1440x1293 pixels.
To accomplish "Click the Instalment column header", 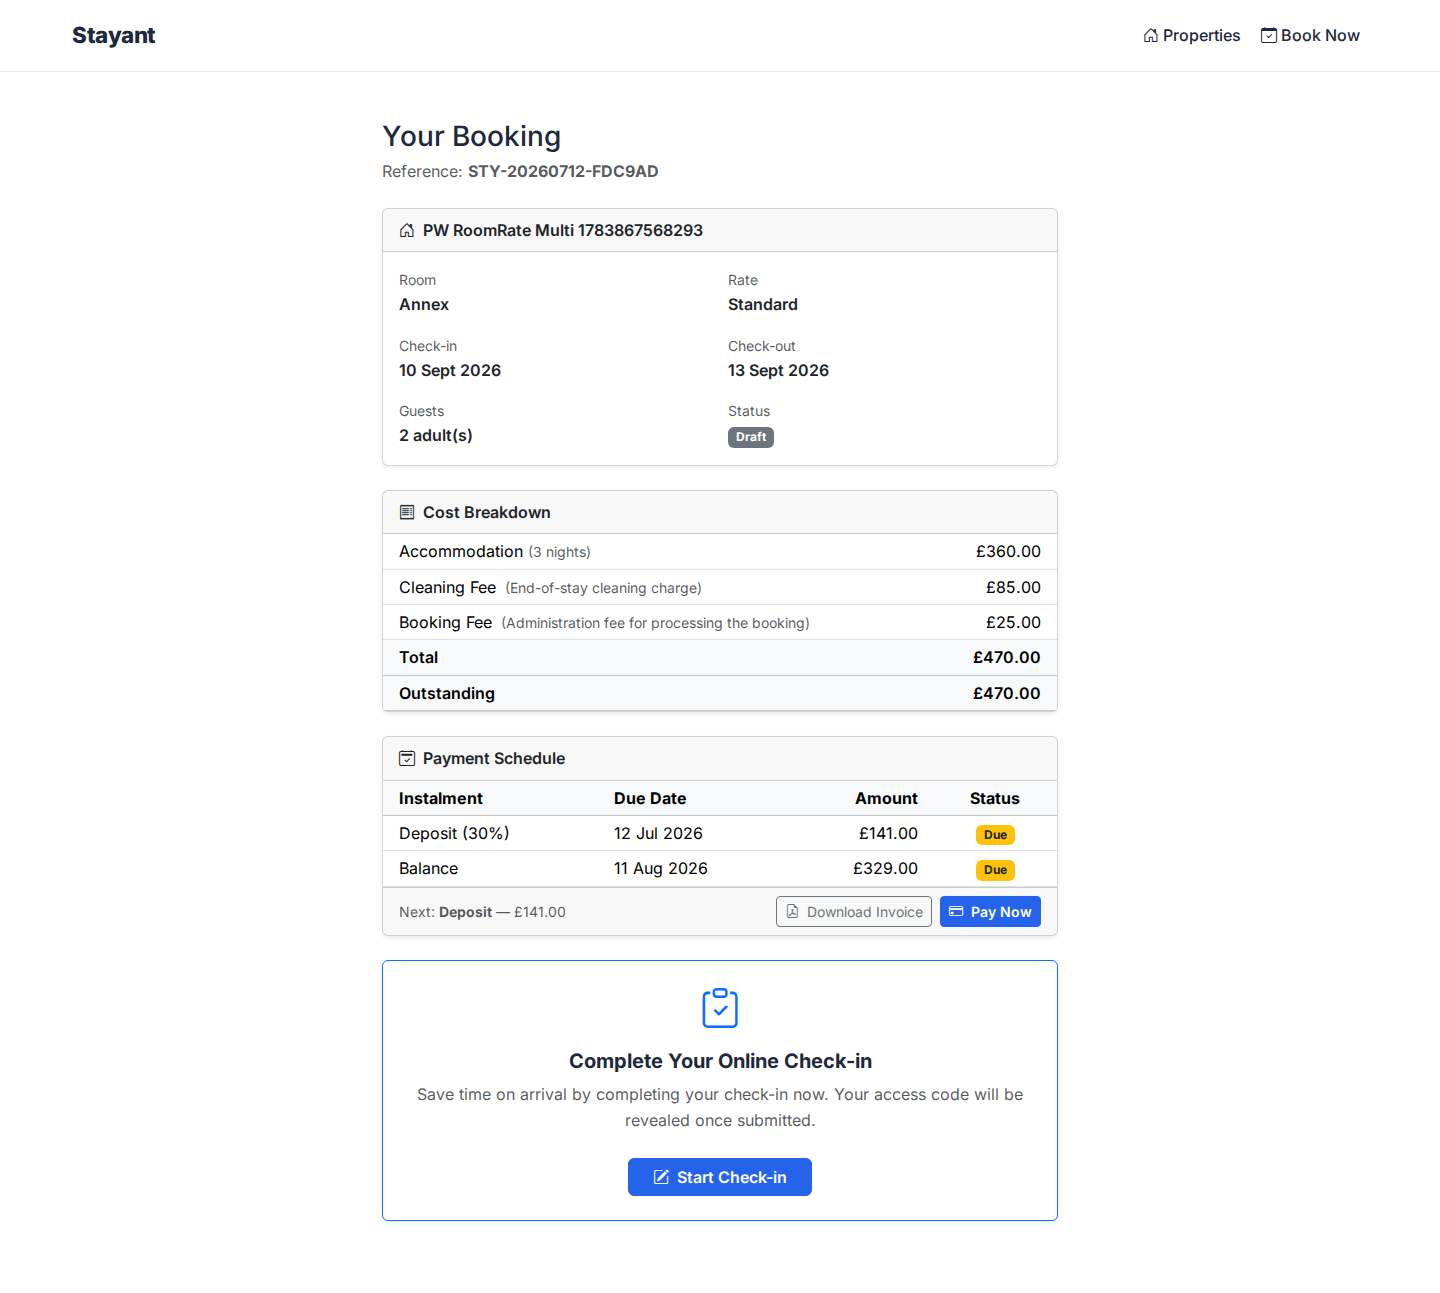I will (441, 798).
